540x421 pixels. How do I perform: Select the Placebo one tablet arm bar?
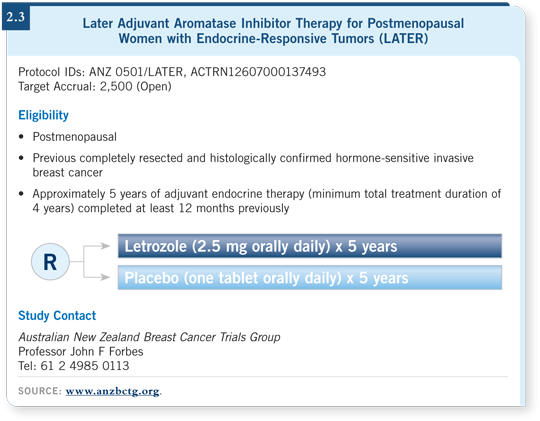point(310,277)
